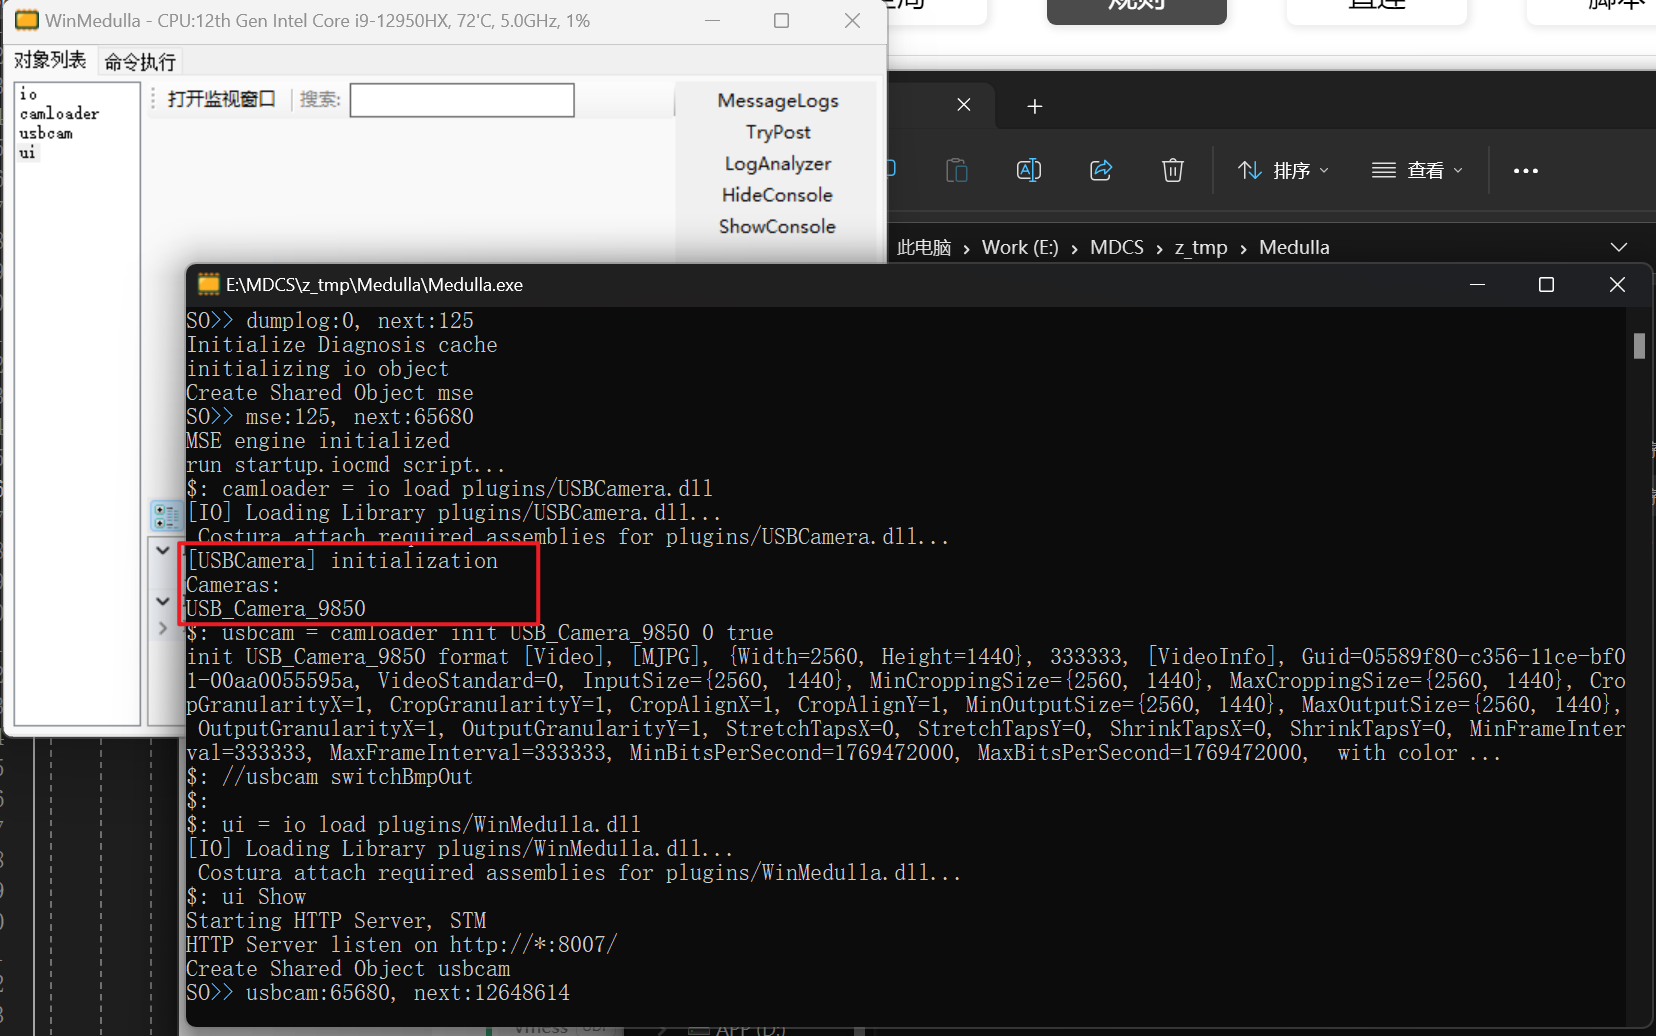Click the trash delete icon
Screen dimensions: 1656x1036
point(1173,171)
